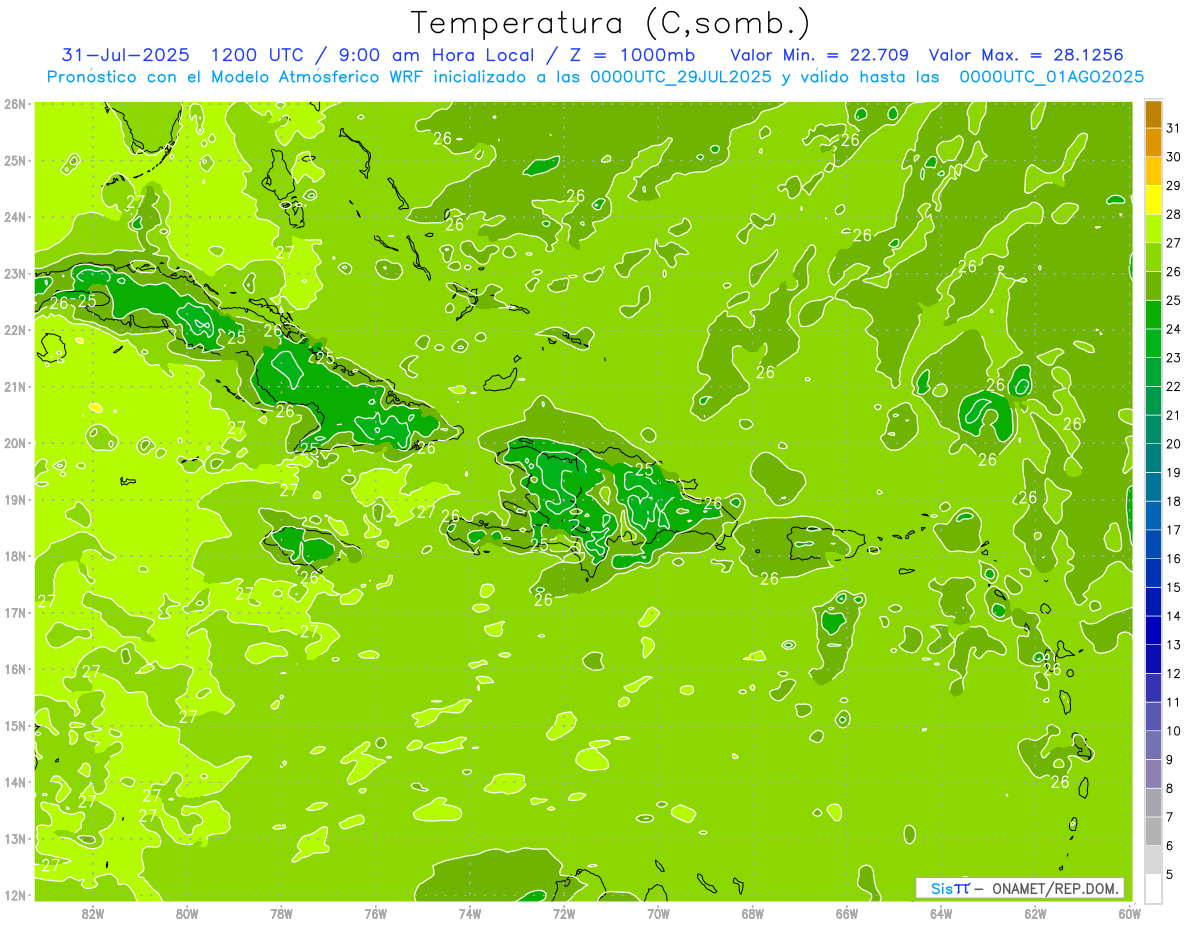Click the 'Sisπ' logo text
This screenshot has height=927, width=1200.
(950, 888)
